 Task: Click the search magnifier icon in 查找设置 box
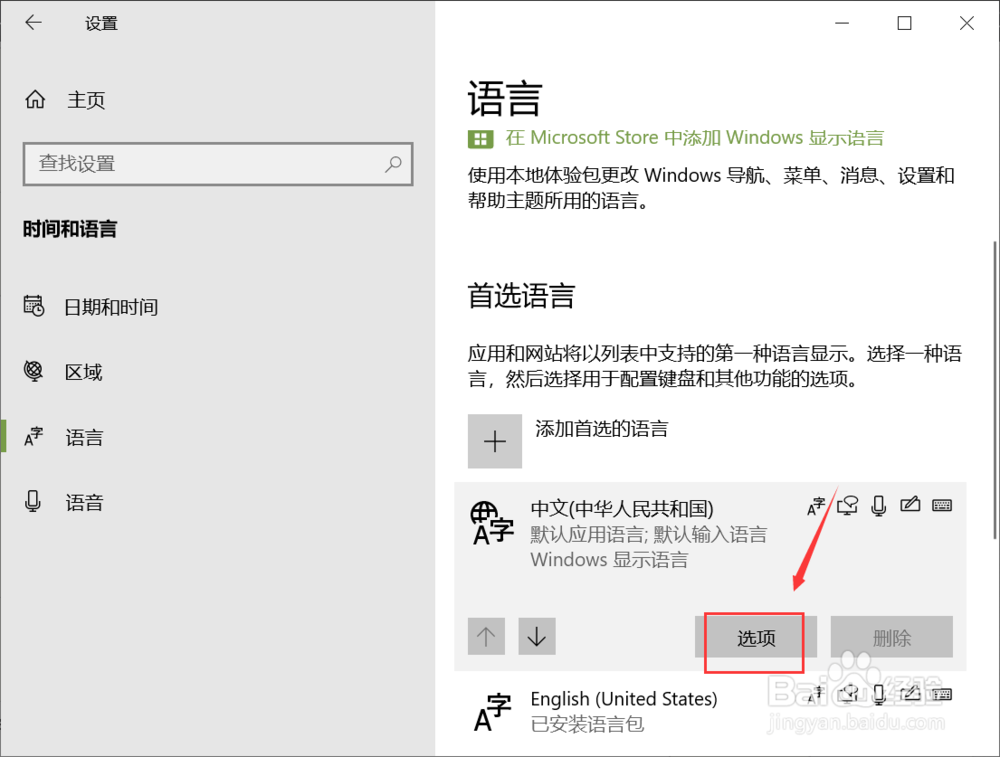click(x=393, y=164)
